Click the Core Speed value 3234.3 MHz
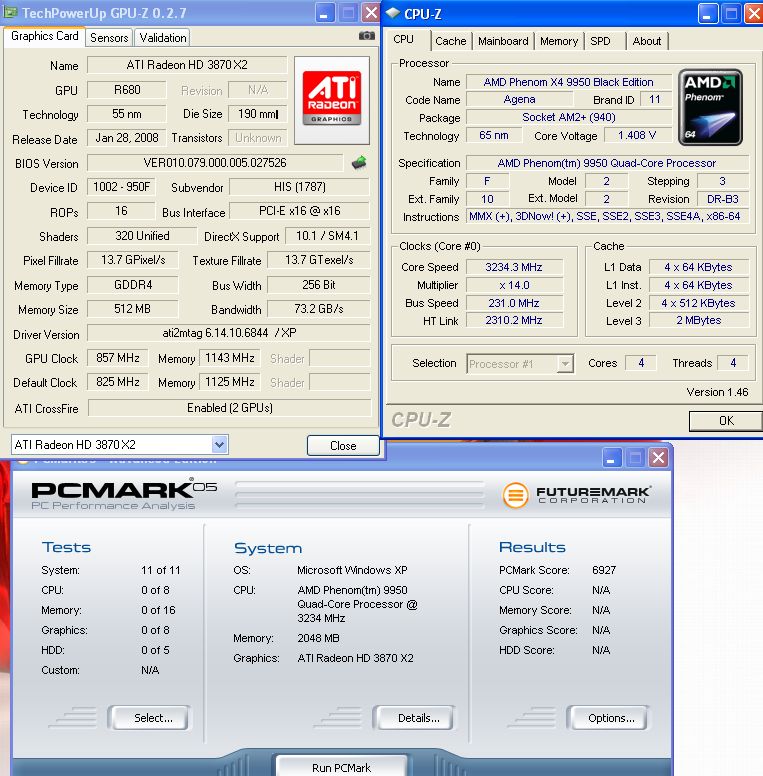 coord(514,267)
